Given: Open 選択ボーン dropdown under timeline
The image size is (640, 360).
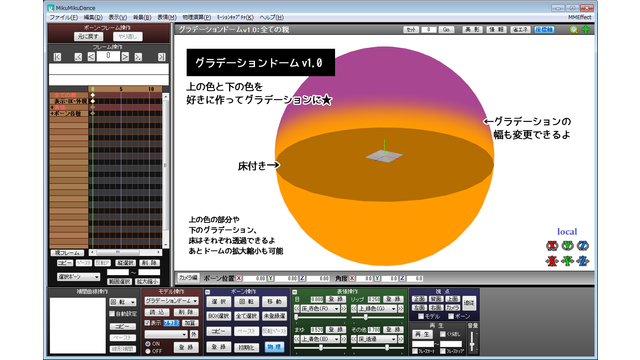Looking at the screenshot, I should click(x=78, y=277).
